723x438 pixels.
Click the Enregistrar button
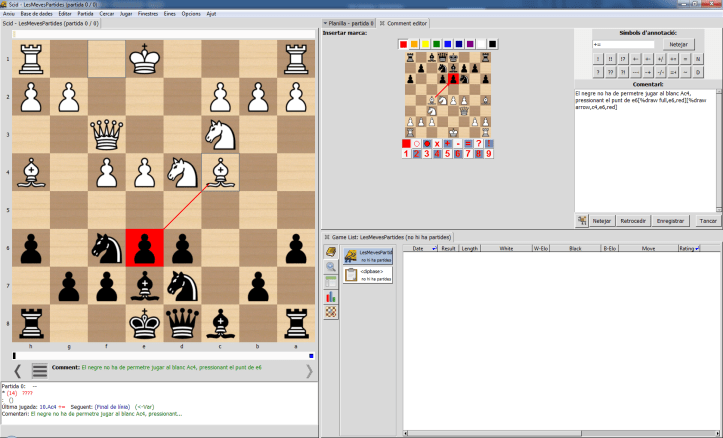point(670,220)
